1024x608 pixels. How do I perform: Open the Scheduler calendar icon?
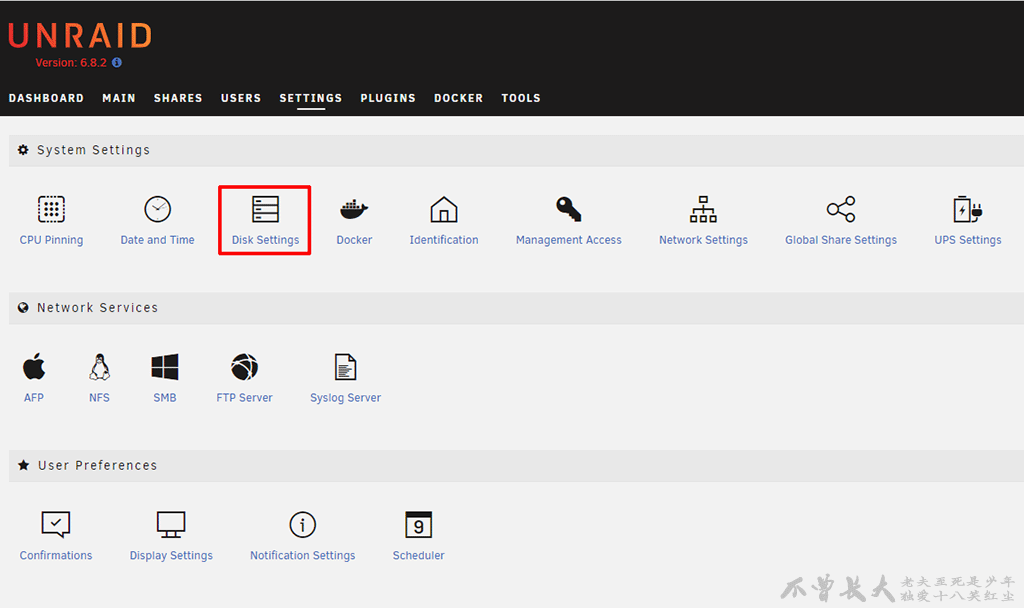(x=418, y=525)
